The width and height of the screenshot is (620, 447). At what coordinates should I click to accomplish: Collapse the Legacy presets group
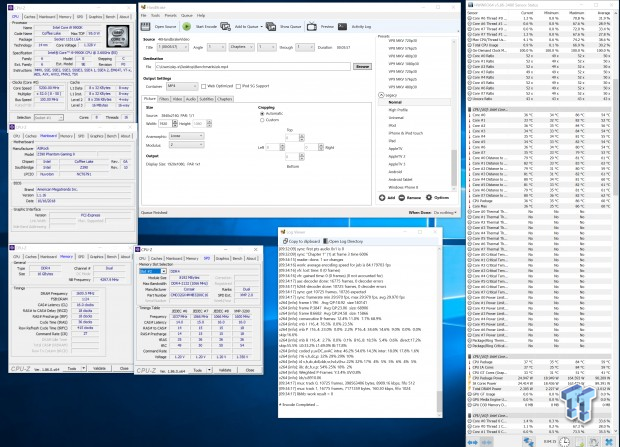[x=381, y=95]
